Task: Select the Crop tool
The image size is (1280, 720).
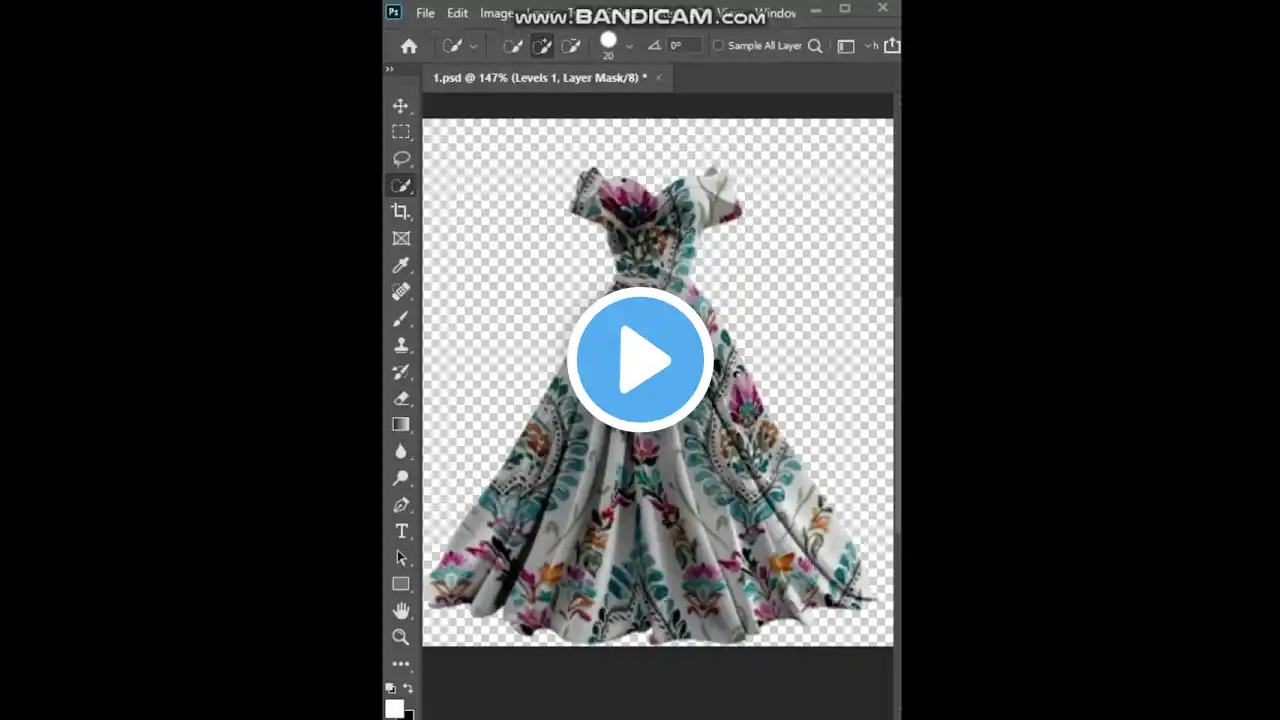Action: (400, 211)
